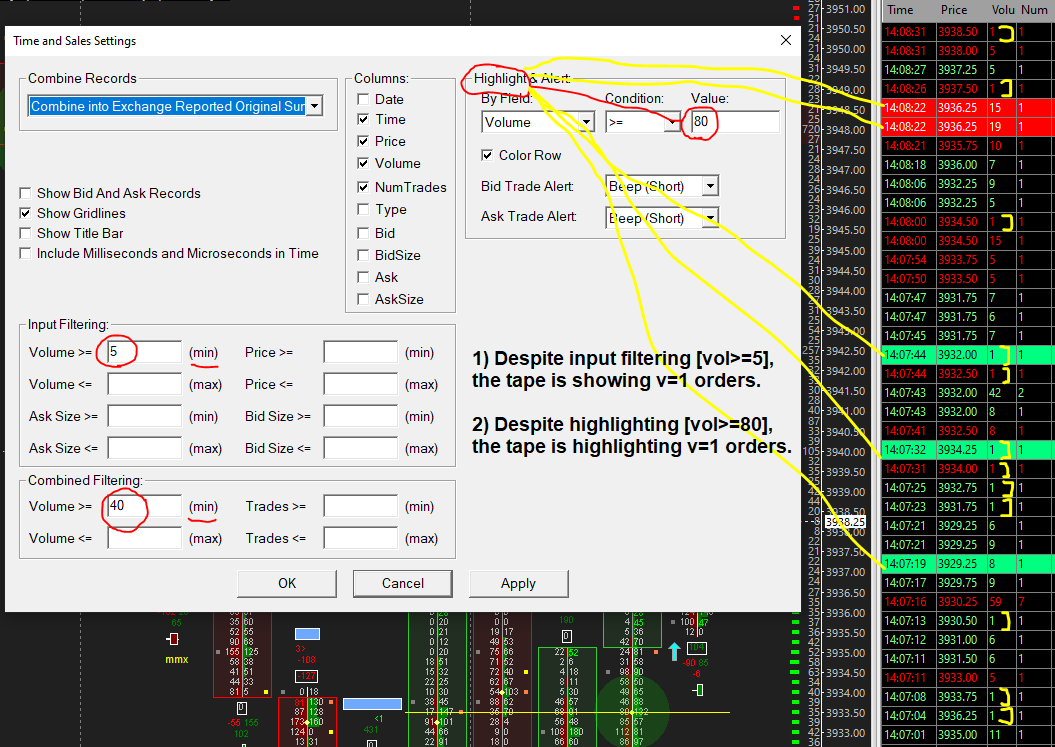Select tape row 14:07:17 price 3929.75
Viewport: 1055px width, 747px height.
click(x=968, y=583)
